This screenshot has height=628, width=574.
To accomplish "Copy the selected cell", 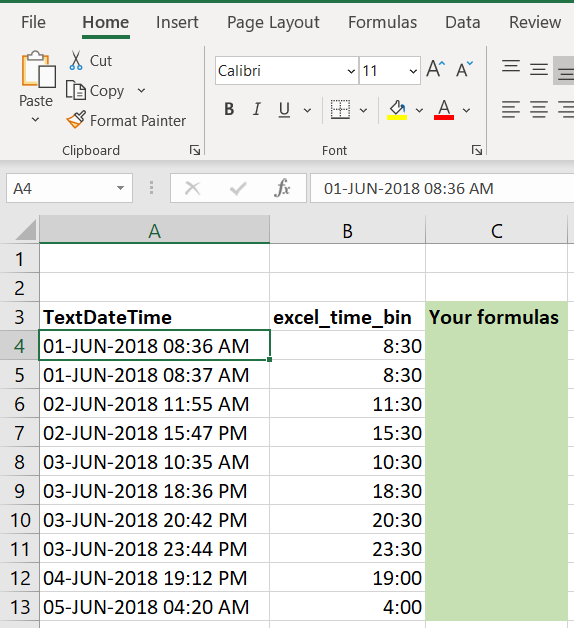I will coord(95,91).
